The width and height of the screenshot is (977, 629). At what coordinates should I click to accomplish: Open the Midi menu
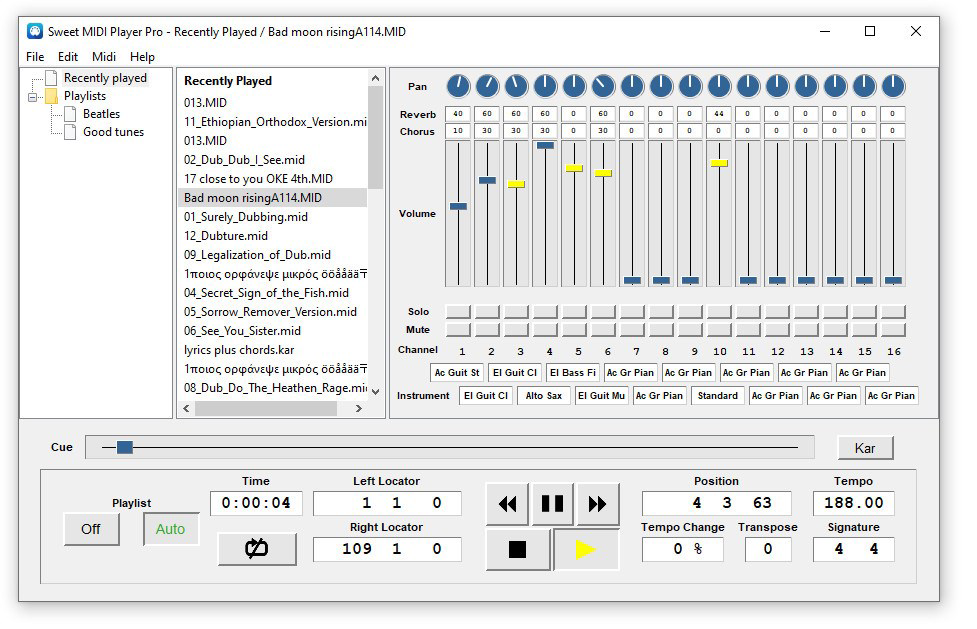[x=103, y=57]
